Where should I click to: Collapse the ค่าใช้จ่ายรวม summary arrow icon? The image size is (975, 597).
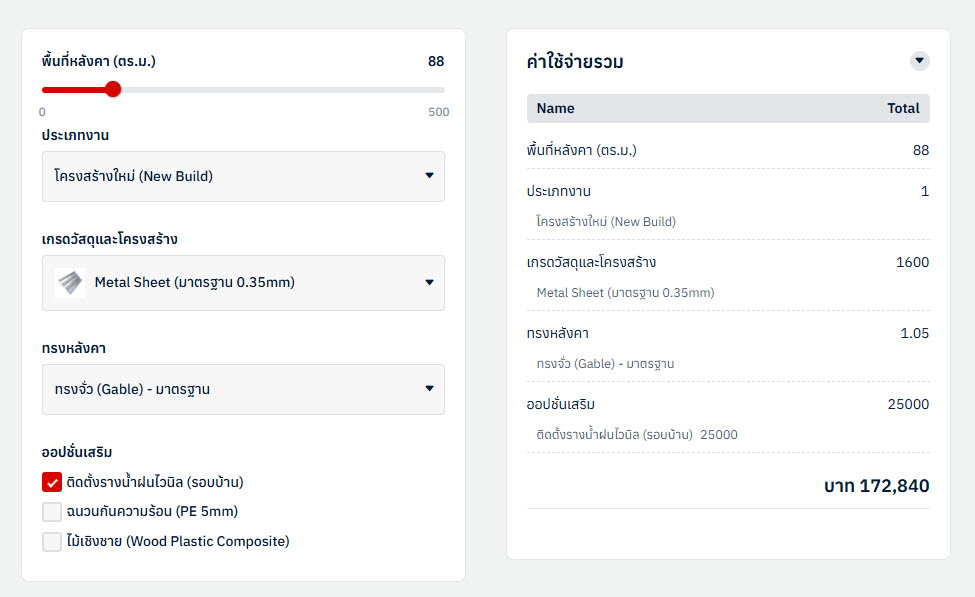919,61
